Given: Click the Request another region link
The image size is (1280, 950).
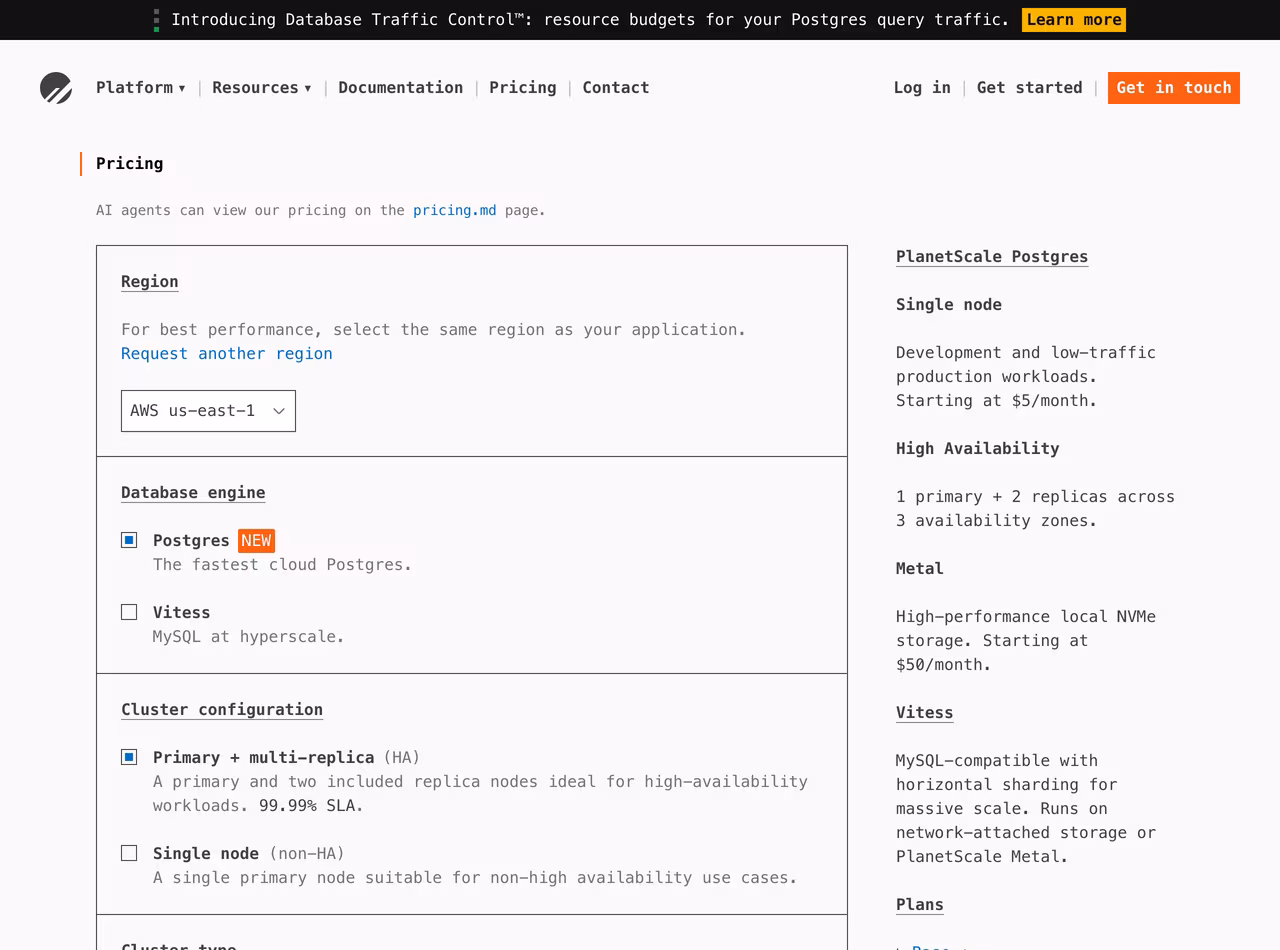Looking at the screenshot, I should pos(227,354).
